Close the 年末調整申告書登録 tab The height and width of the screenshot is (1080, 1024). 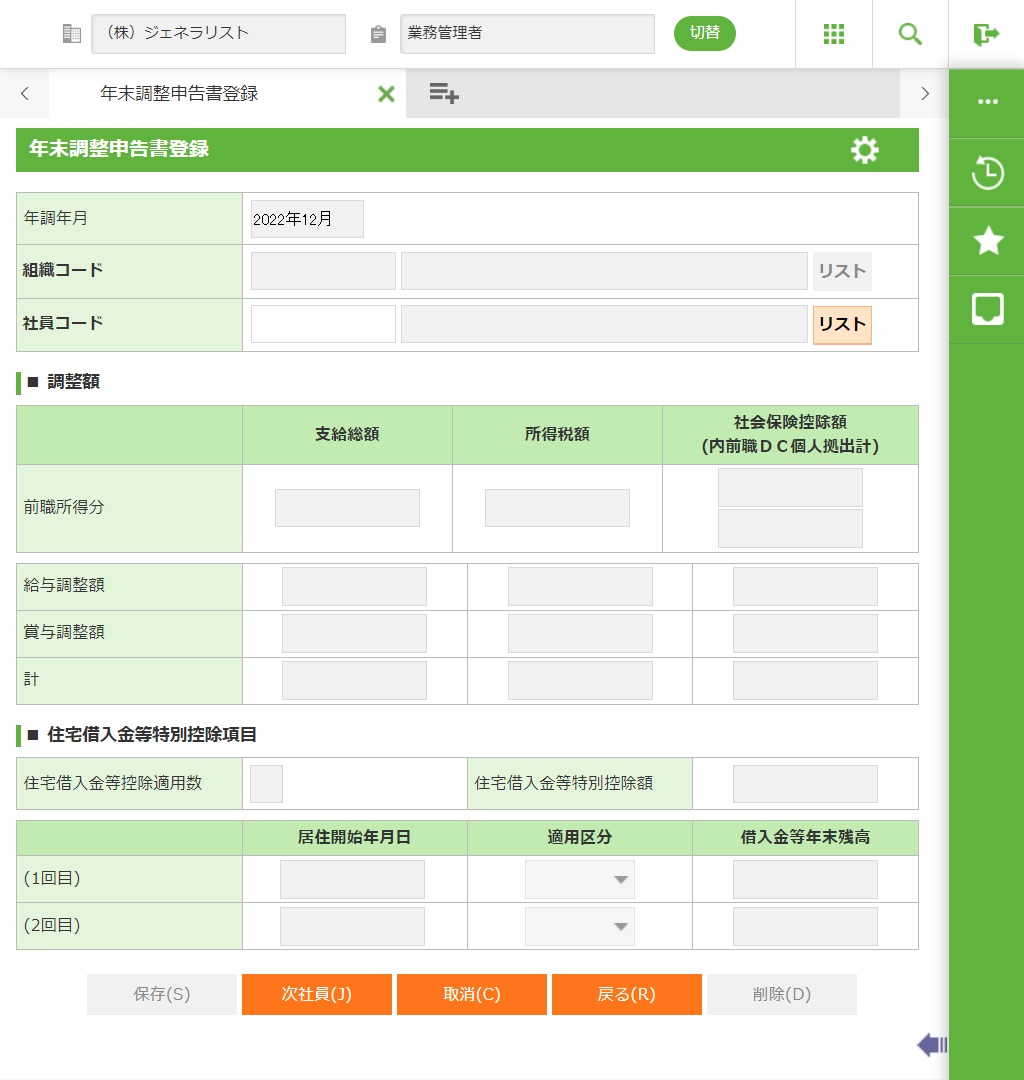coord(386,94)
